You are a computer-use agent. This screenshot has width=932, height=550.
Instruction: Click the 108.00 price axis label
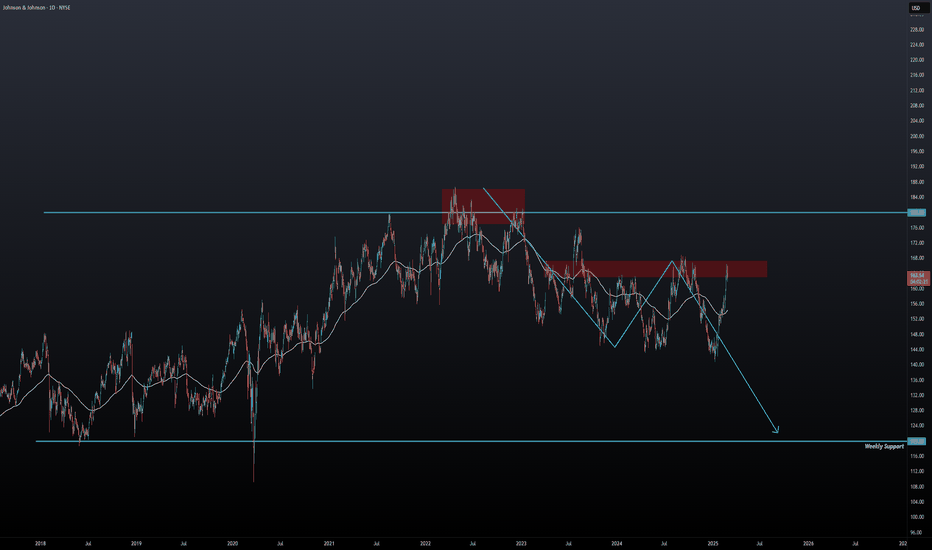coord(917,486)
